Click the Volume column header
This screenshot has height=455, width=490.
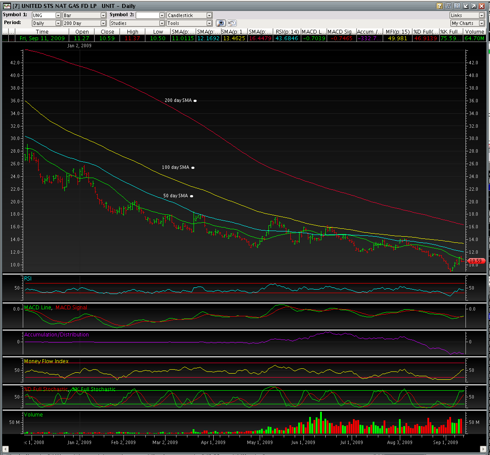pyautogui.click(x=474, y=31)
